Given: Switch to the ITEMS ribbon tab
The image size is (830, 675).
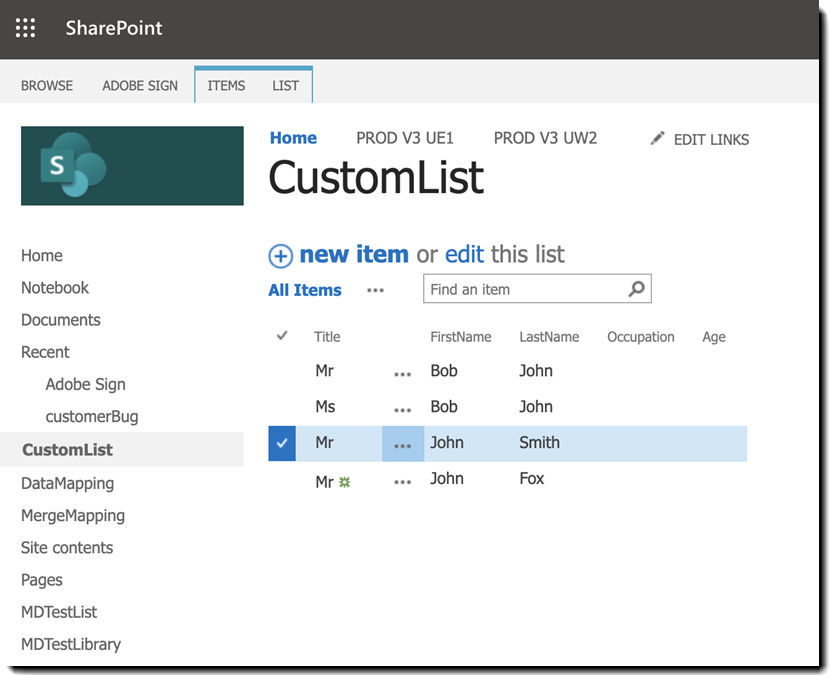Looking at the screenshot, I should coord(226,85).
